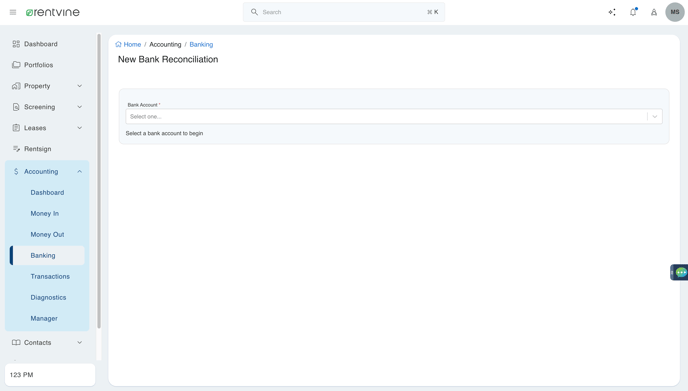This screenshot has width=688, height=391.
Task: Open the Bank Account dropdown arrow
Action: (655, 117)
